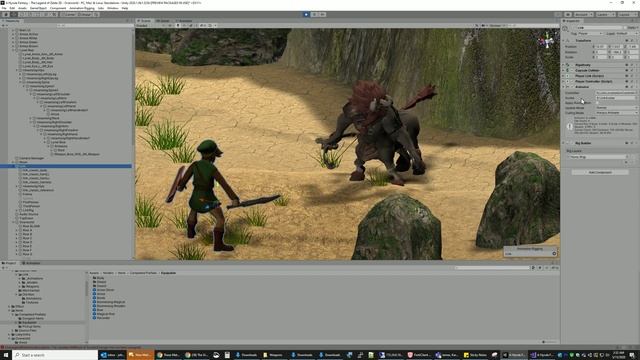The height and width of the screenshot is (360, 640).
Task: Click the Step frame button
Action: (x=322, y=14)
